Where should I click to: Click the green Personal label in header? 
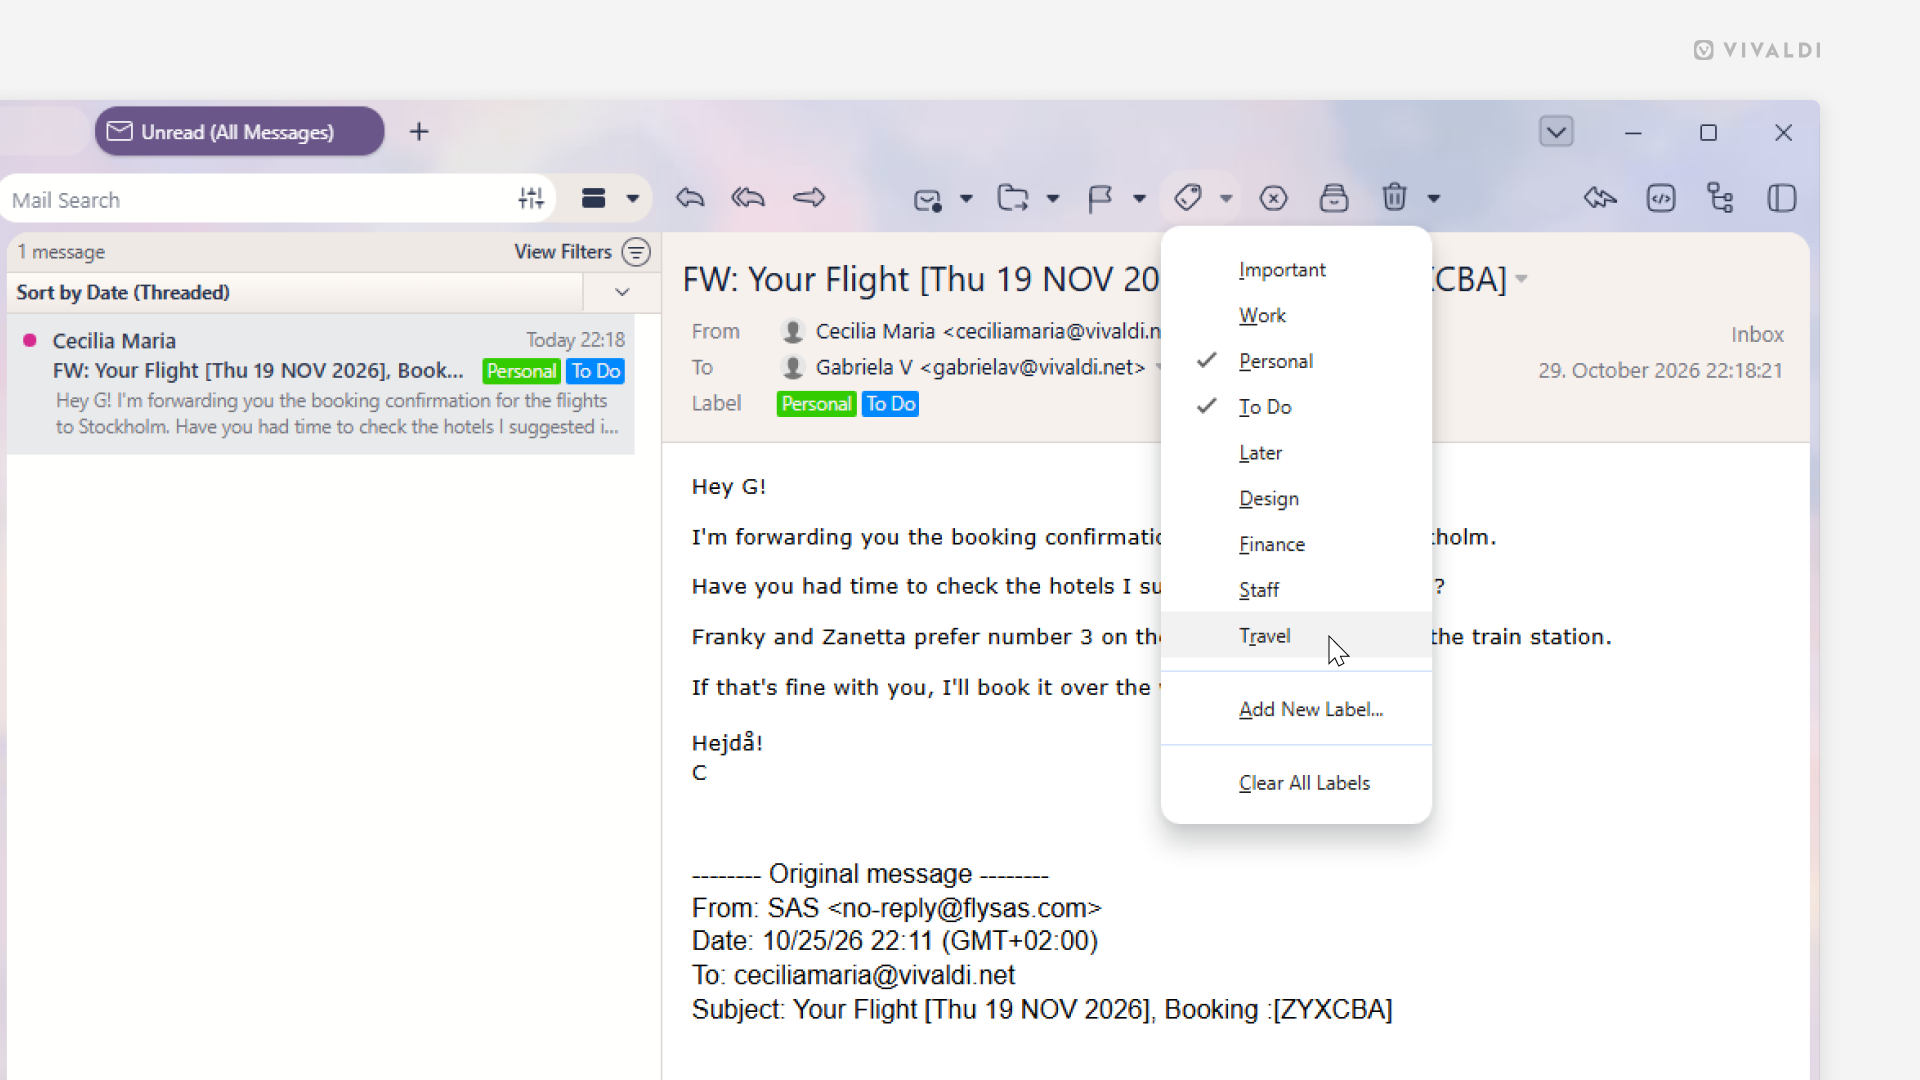(x=817, y=404)
